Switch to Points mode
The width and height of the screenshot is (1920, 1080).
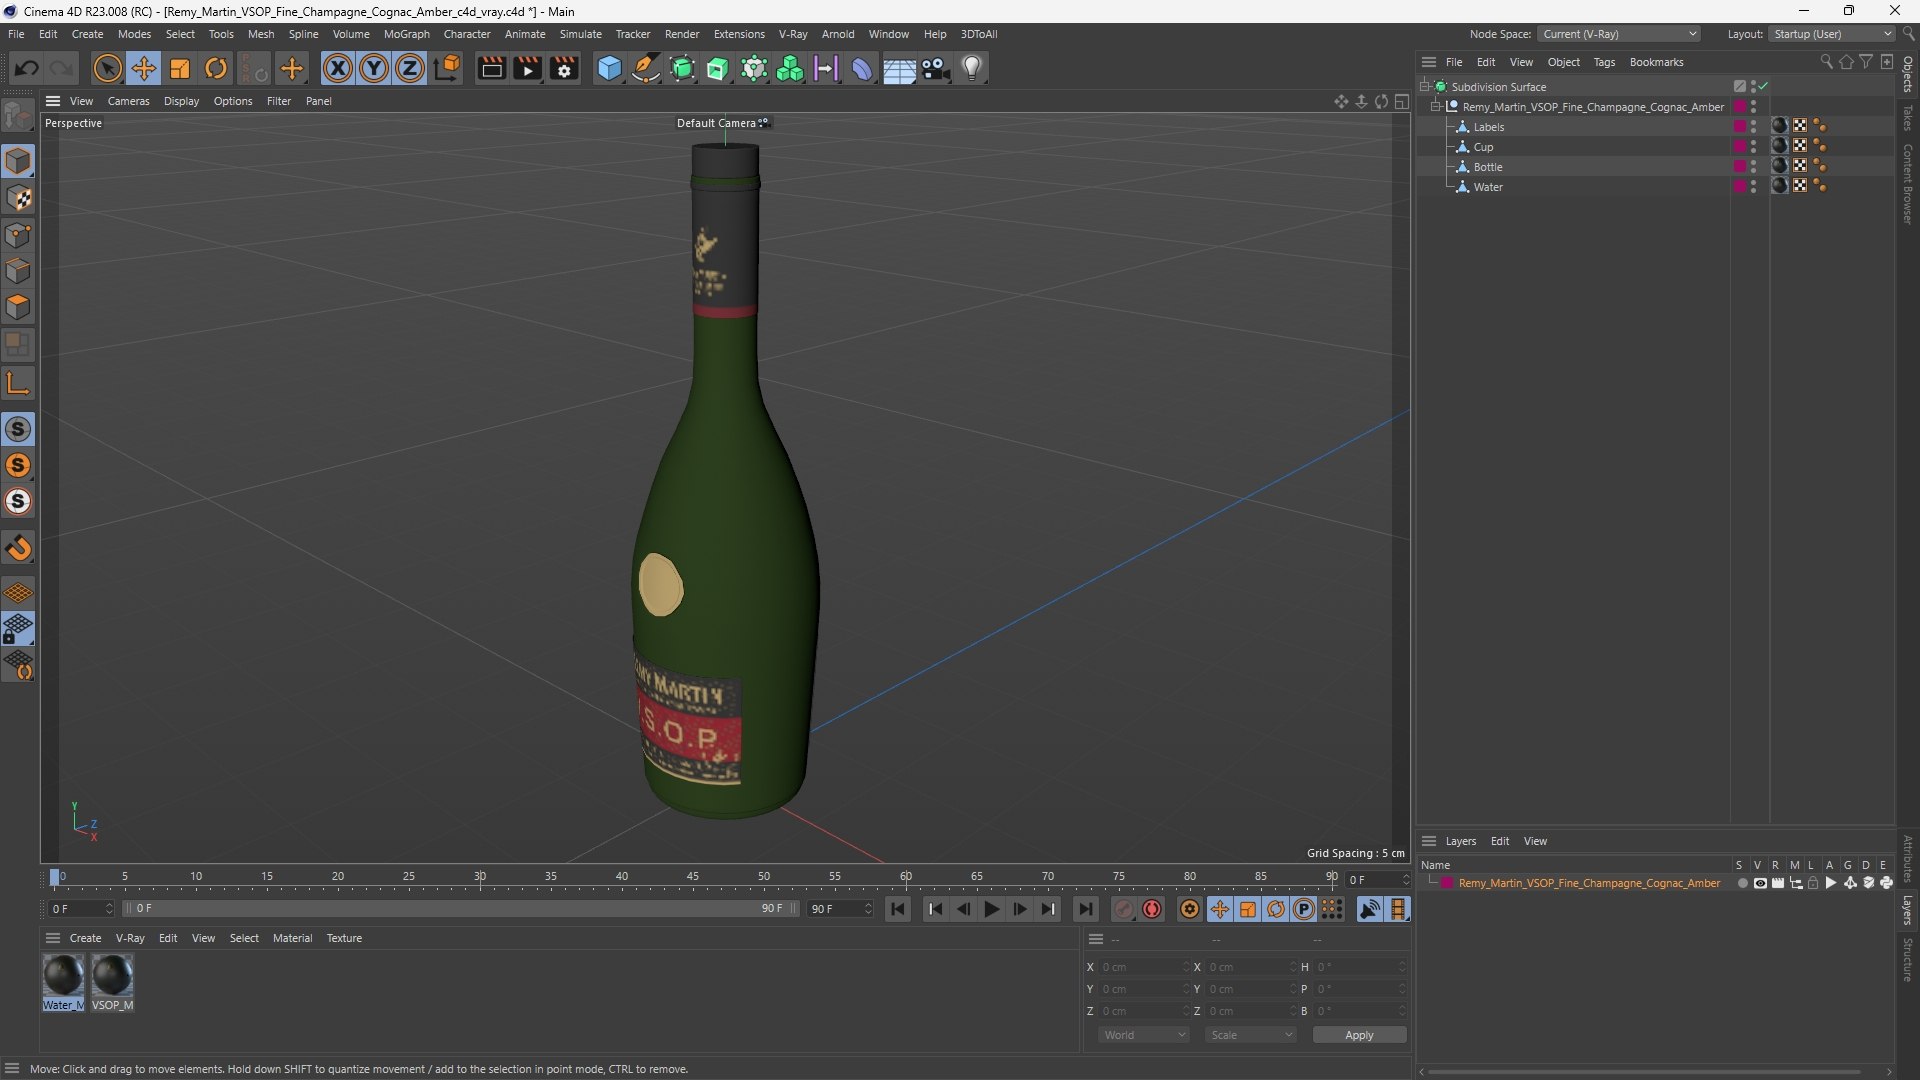[18, 235]
